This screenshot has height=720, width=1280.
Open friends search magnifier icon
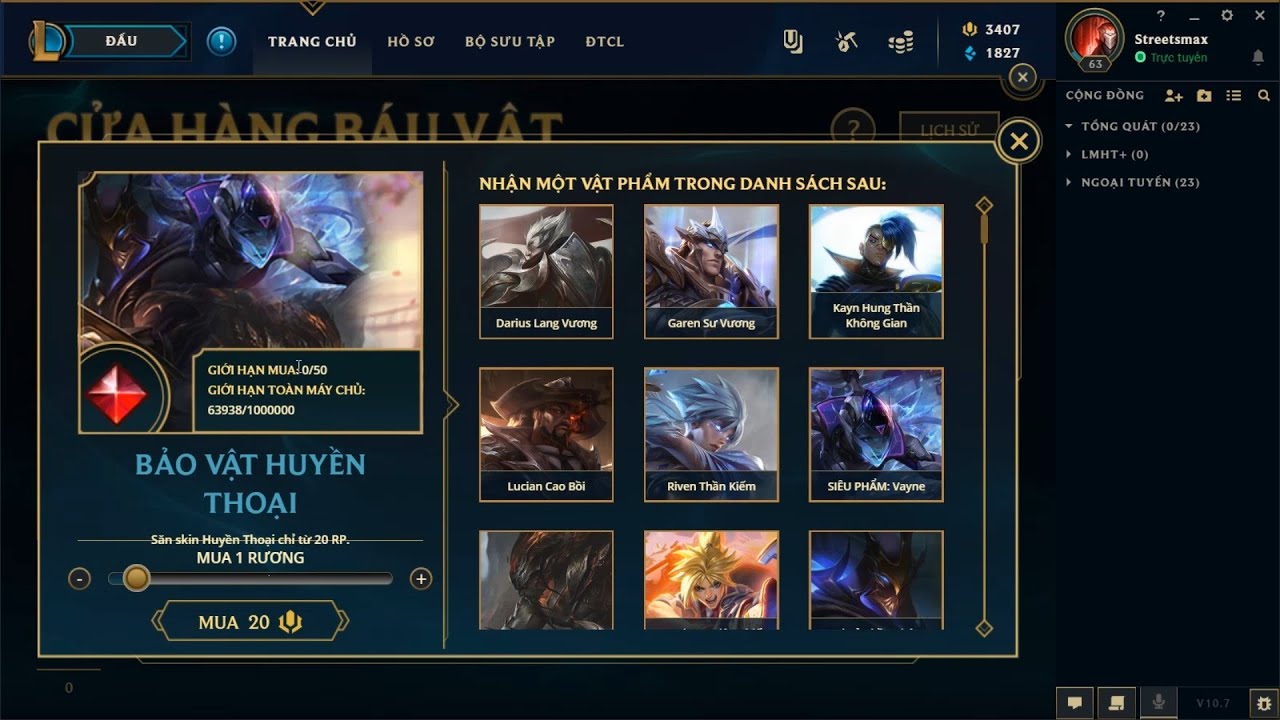point(1264,96)
